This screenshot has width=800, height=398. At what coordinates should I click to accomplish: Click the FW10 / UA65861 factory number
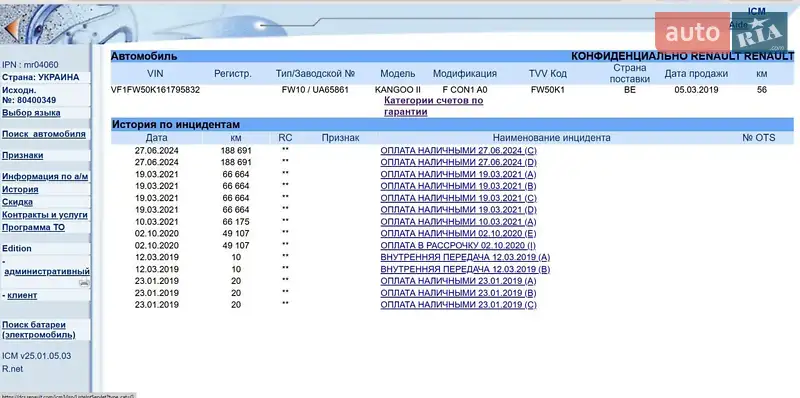pyautogui.click(x=315, y=90)
